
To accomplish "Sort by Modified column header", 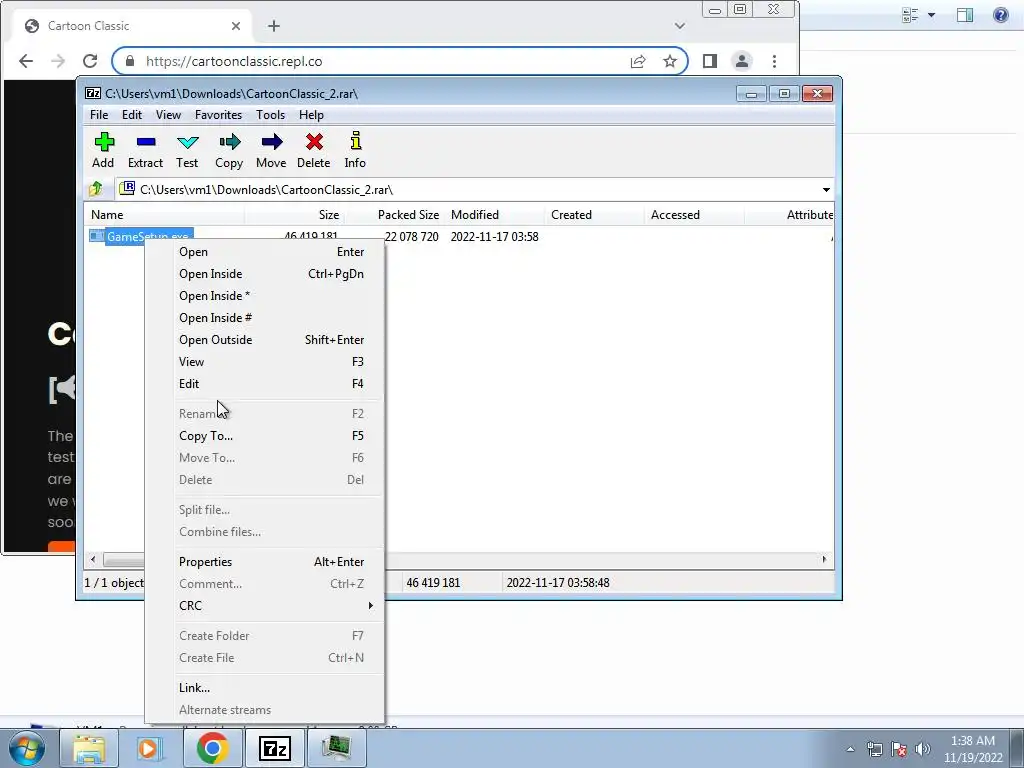I will [x=494, y=215].
